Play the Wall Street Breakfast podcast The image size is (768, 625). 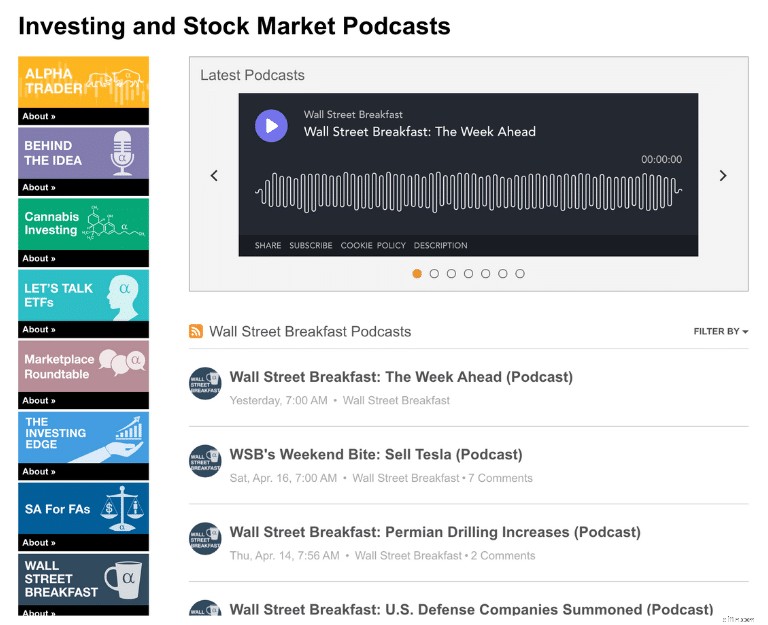click(271, 126)
